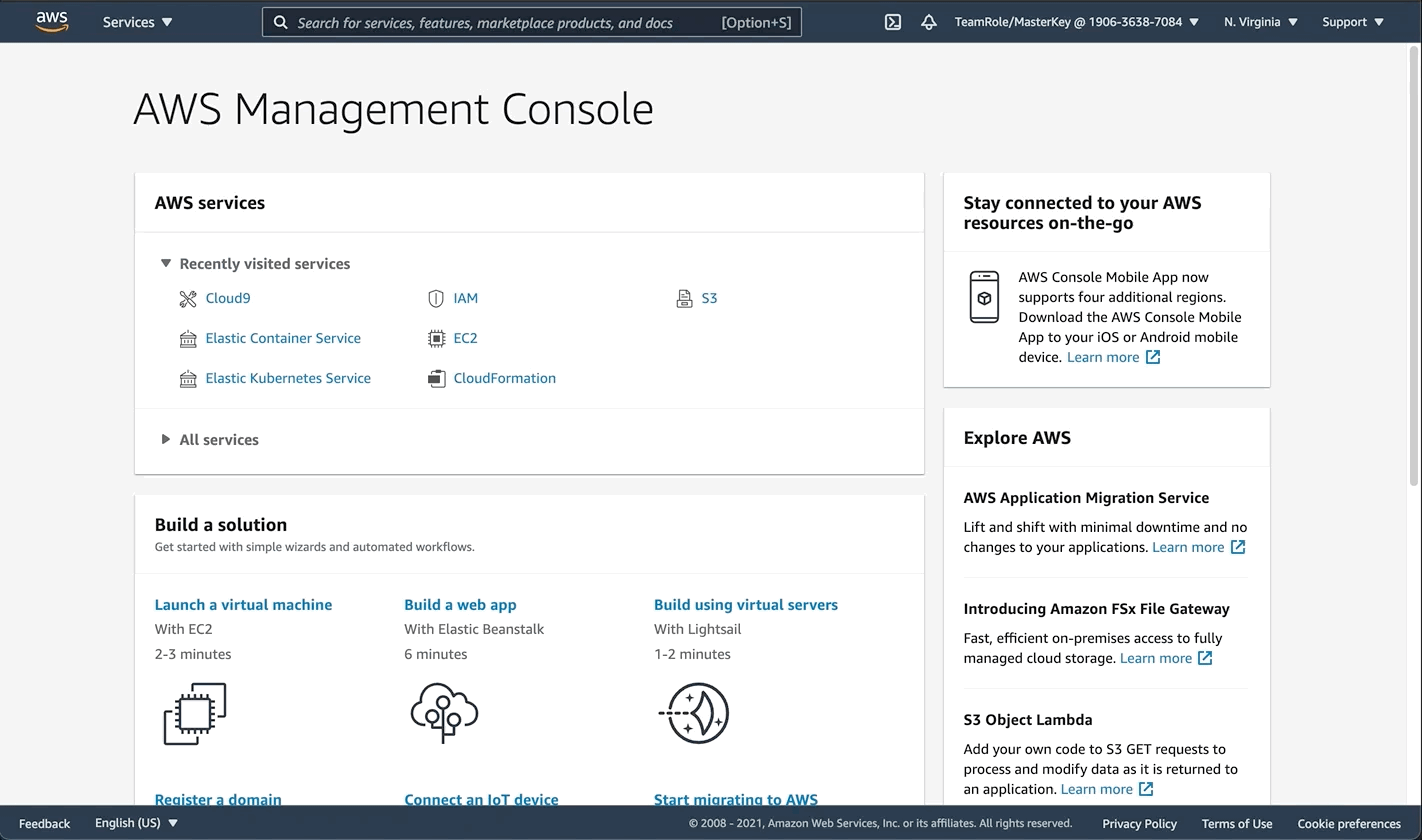
Task: Click the EC2 virtual machine illustration
Action: tap(195, 714)
